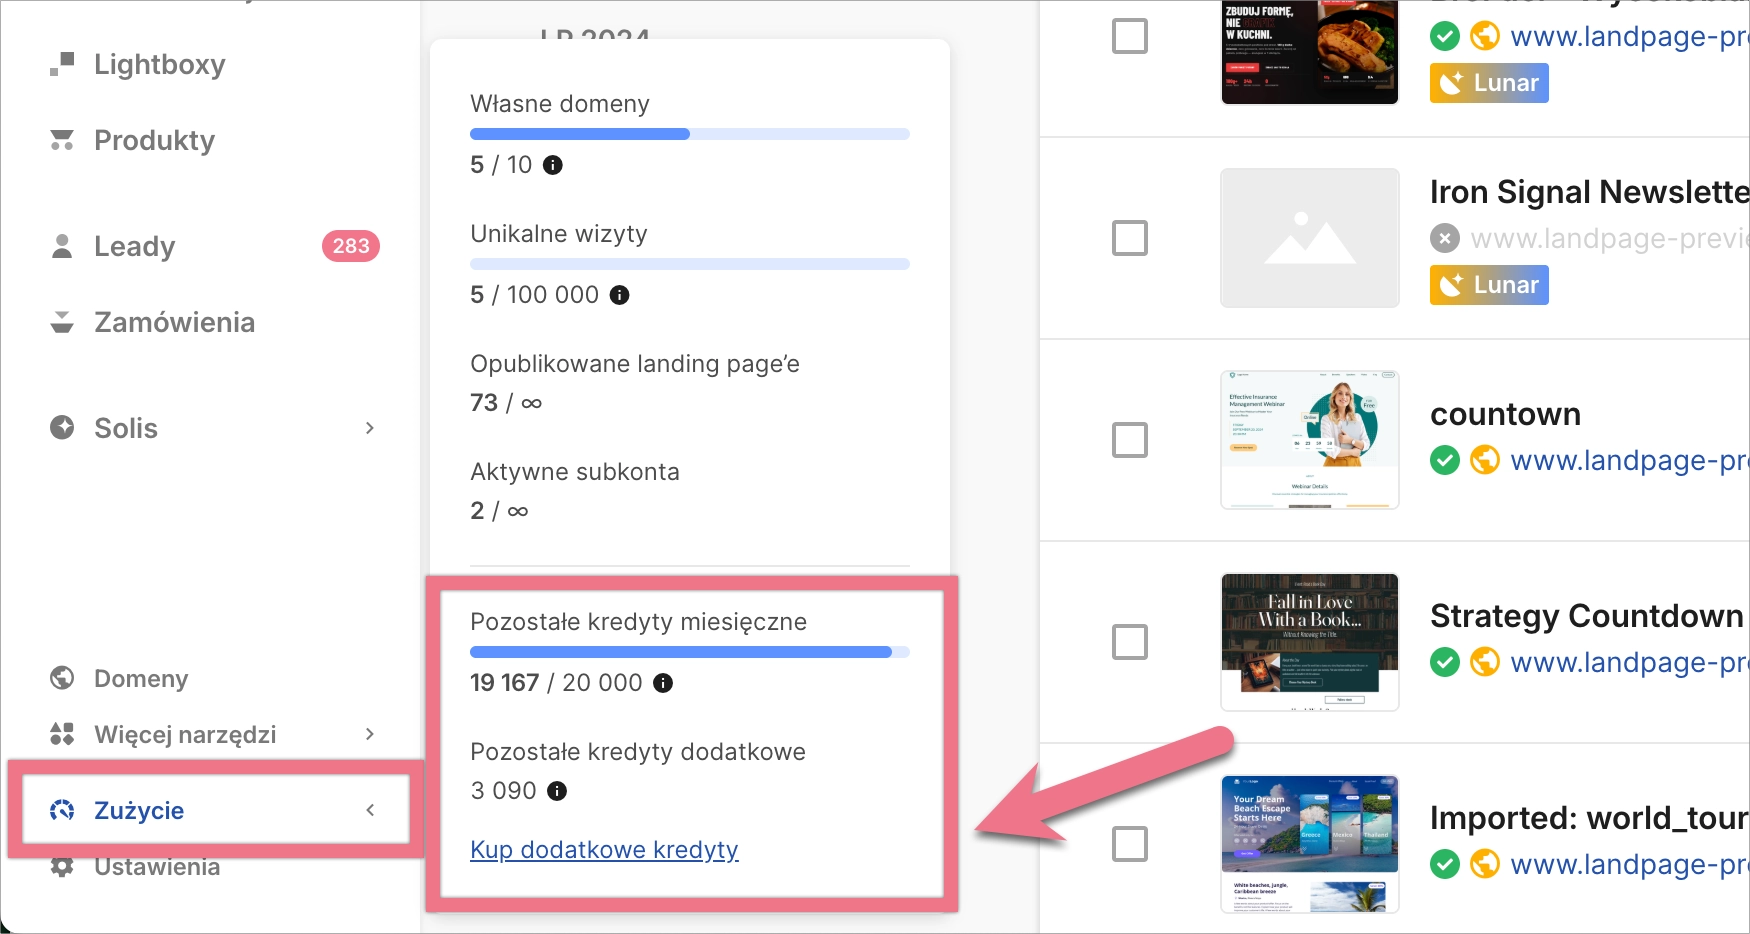The height and width of the screenshot is (934, 1750).
Task: Click the Zużycie usage gauge icon
Action: tap(62, 810)
